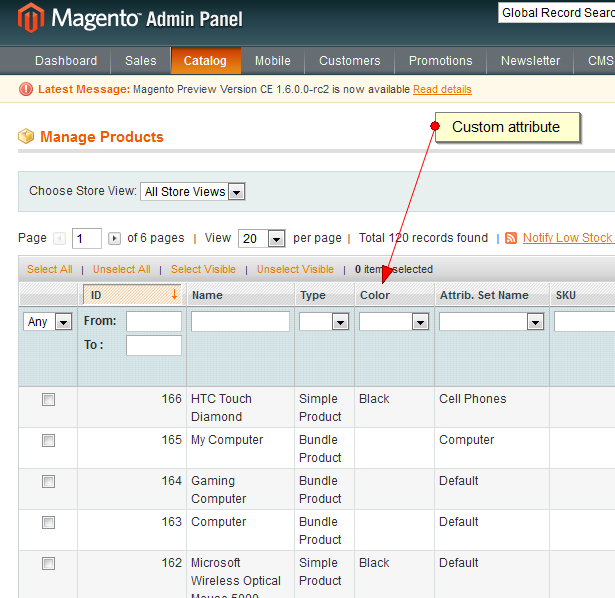Click the Computer name in row 163
Image resolution: width=615 pixels, height=598 pixels.
[x=218, y=522]
